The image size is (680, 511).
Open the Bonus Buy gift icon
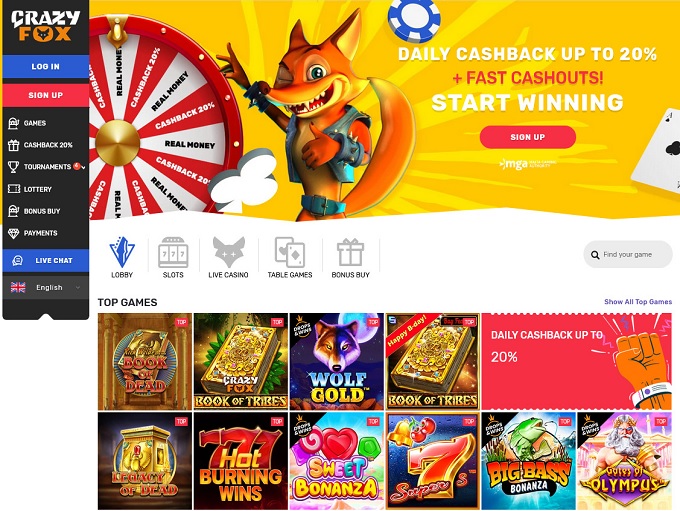pos(350,252)
